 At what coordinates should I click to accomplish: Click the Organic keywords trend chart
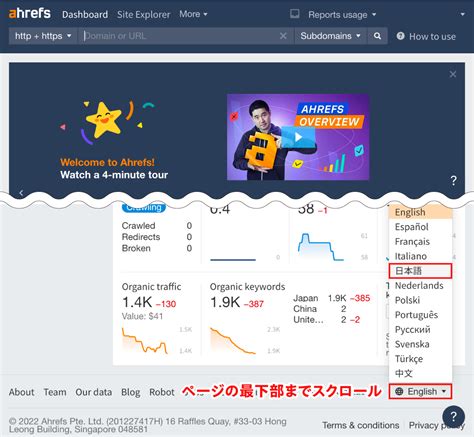(233, 340)
